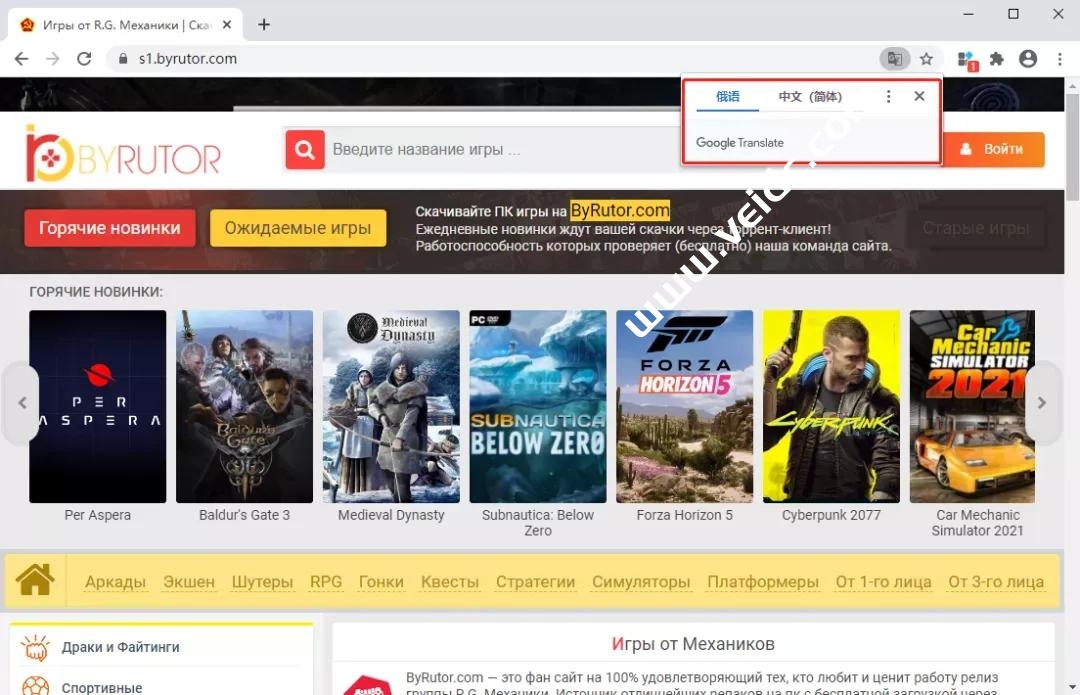The height and width of the screenshot is (695, 1080).
Task: Click the Cyberpunk 2077 title text
Action: point(831,515)
